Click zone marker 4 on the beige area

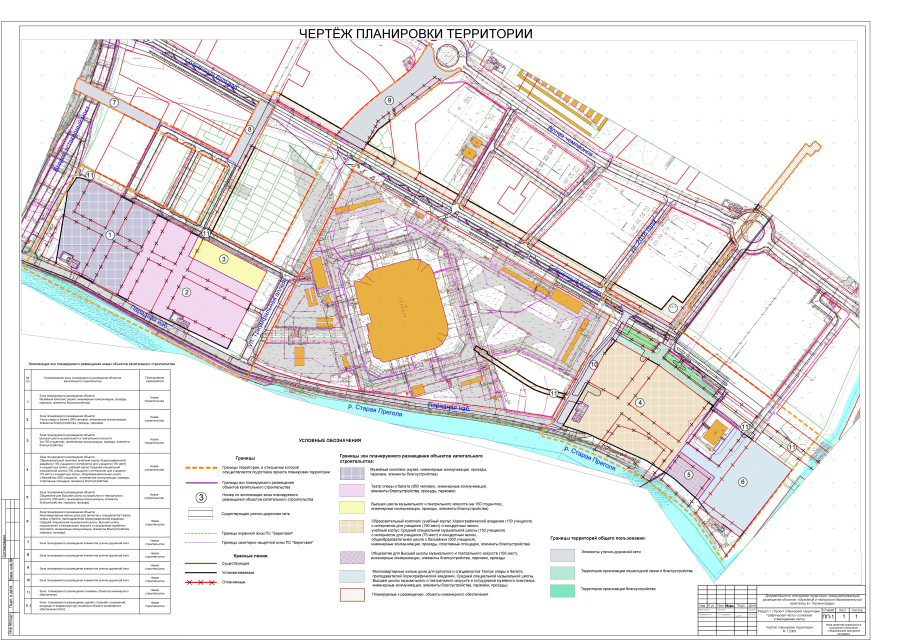640,403
